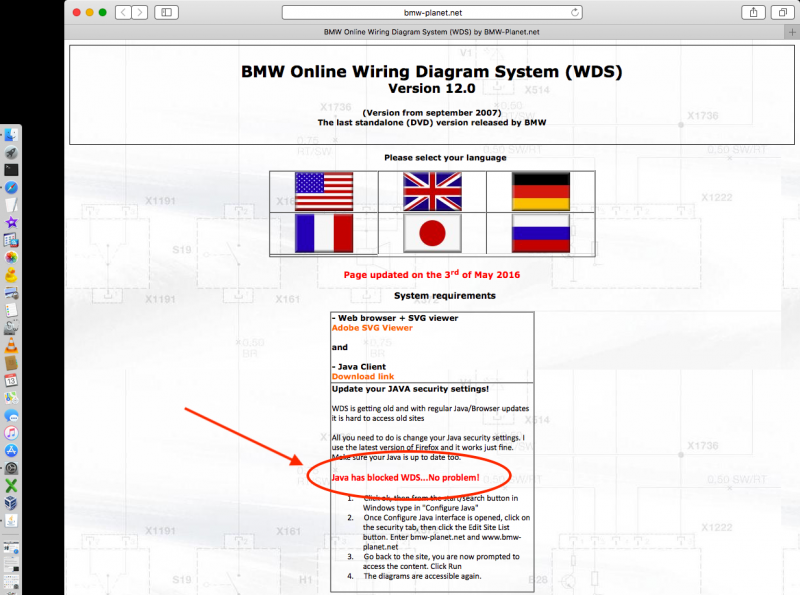Select the Russian flag language
Viewport: 800px width, 595px height.
click(x=541, y=233)
